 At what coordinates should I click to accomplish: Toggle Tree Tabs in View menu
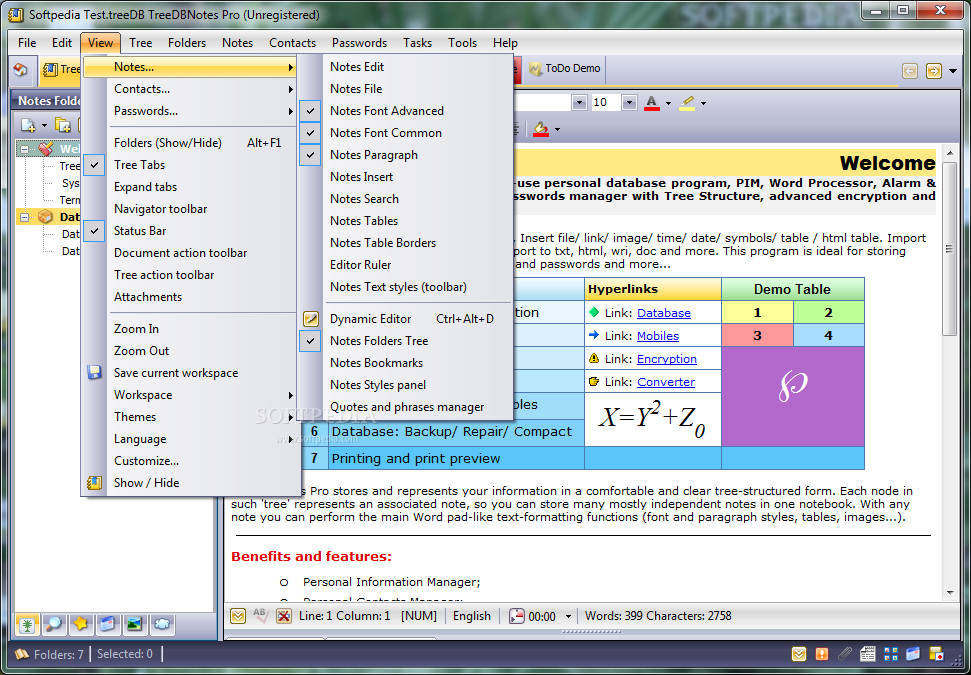(x=189, y=165)
